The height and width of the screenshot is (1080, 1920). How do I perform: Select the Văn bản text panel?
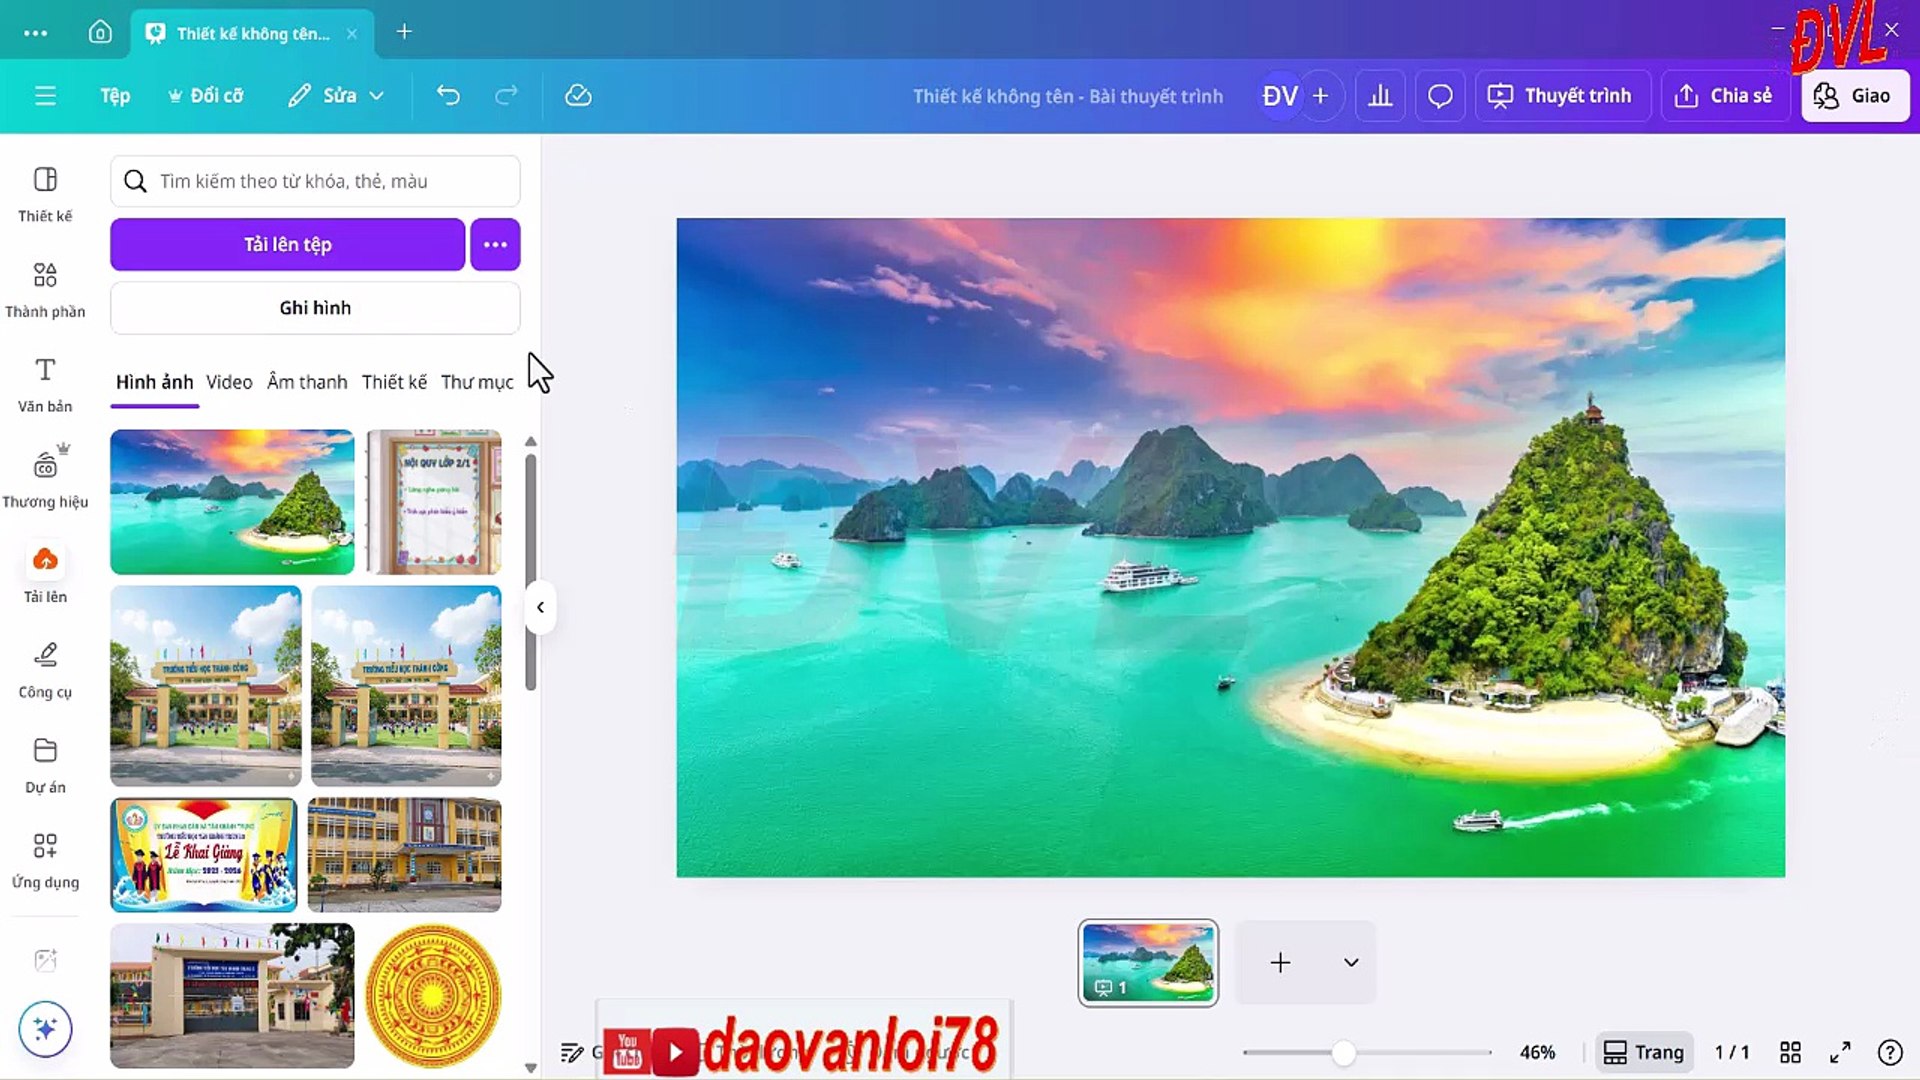click(x=45, y=382)
